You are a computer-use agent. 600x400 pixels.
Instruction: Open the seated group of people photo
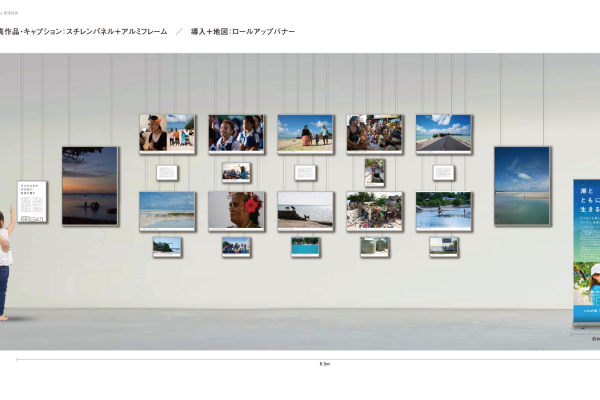(x=374, y=133)
